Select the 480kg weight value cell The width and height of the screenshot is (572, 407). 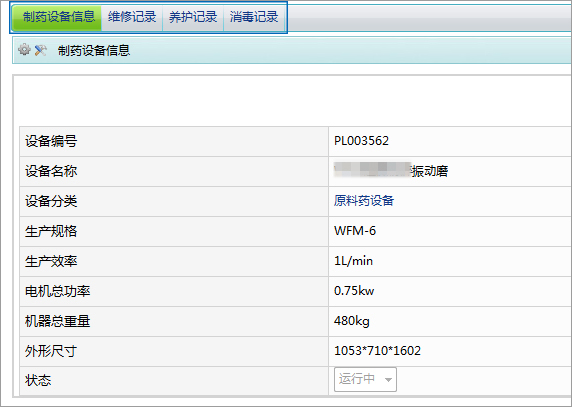point(450,321)
